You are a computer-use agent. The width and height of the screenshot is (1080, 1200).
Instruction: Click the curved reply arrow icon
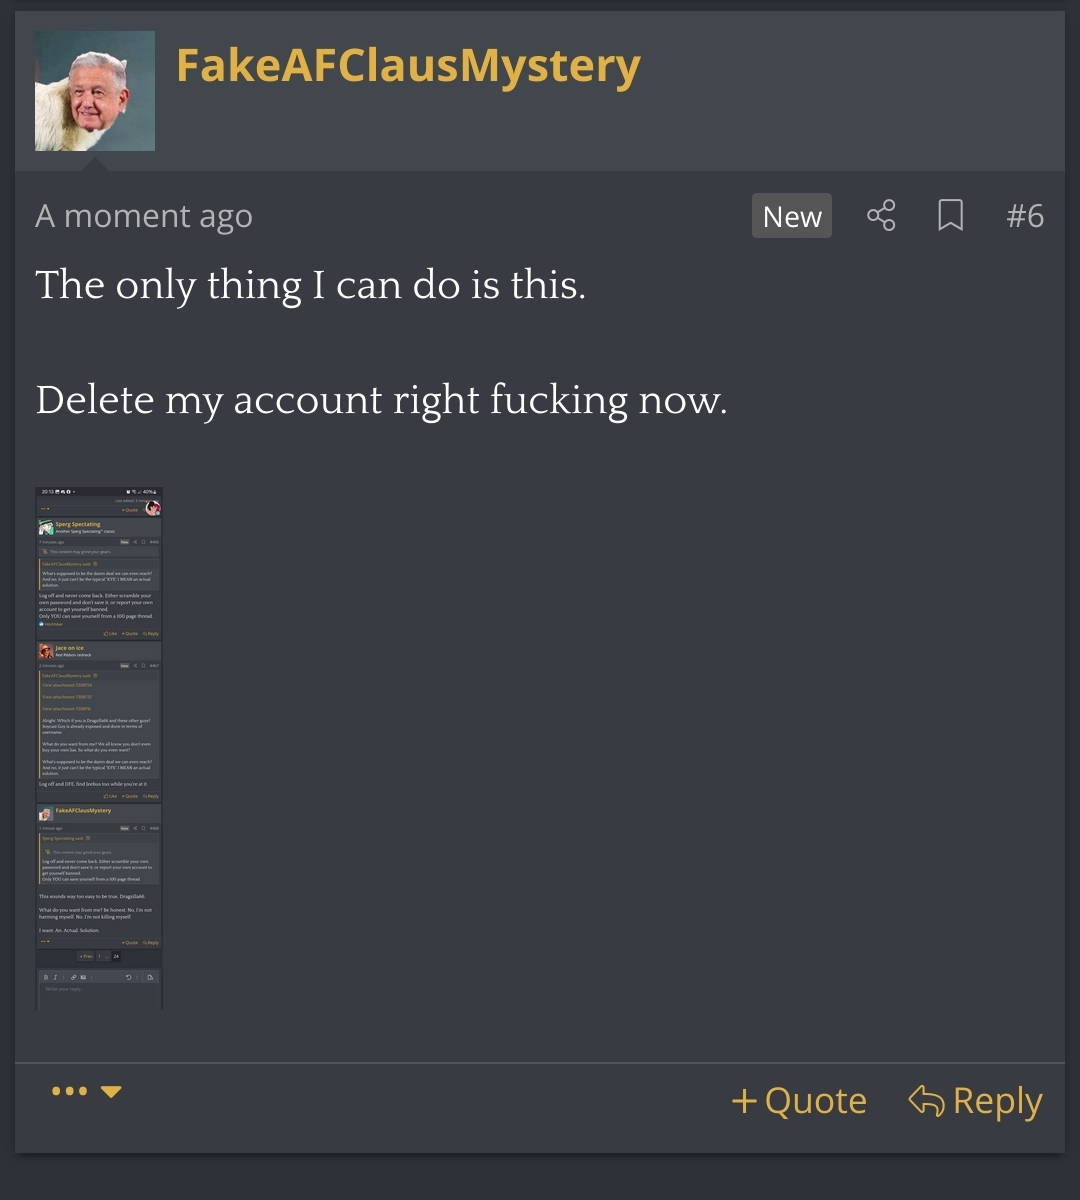pos(926,1101)
